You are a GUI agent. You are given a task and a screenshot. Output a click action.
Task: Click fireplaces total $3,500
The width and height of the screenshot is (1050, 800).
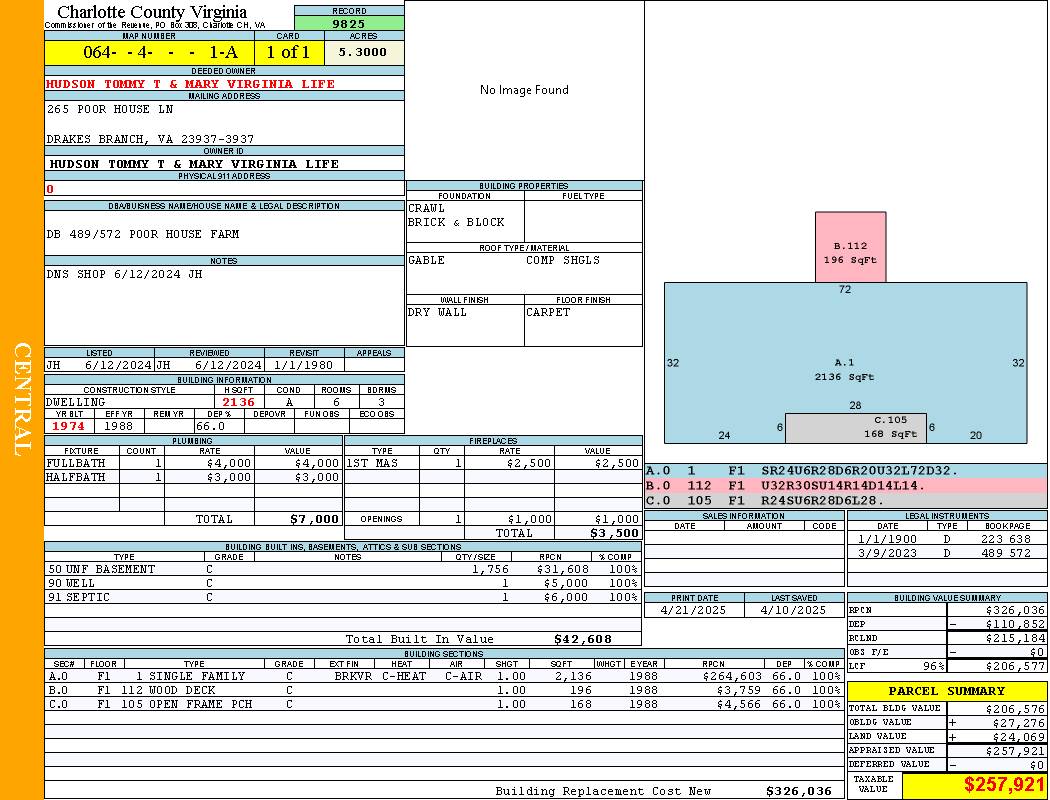pyautogui.click(x=615, y=533)
